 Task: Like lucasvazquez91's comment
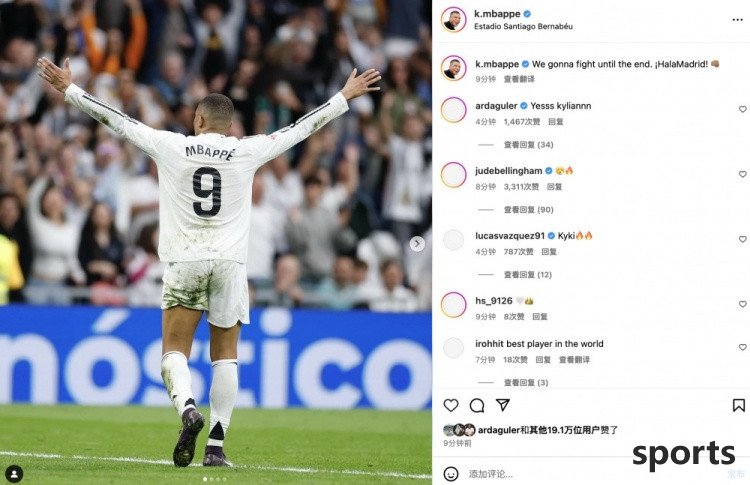point(742,239)
